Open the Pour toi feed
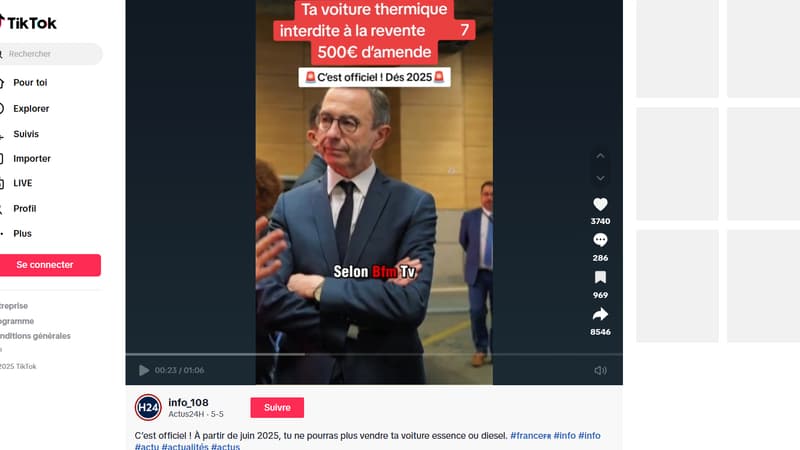Image resolution: width=800 pixels, height=450 pixels. [x=30, y=83]
